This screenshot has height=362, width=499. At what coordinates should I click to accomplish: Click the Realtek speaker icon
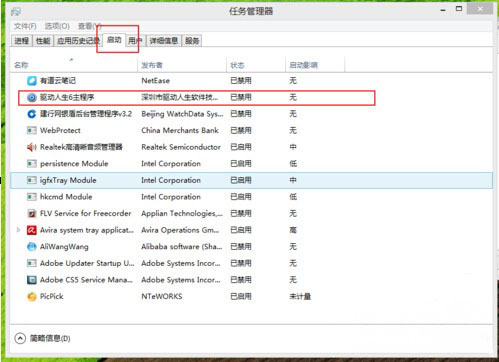[32, 147]
